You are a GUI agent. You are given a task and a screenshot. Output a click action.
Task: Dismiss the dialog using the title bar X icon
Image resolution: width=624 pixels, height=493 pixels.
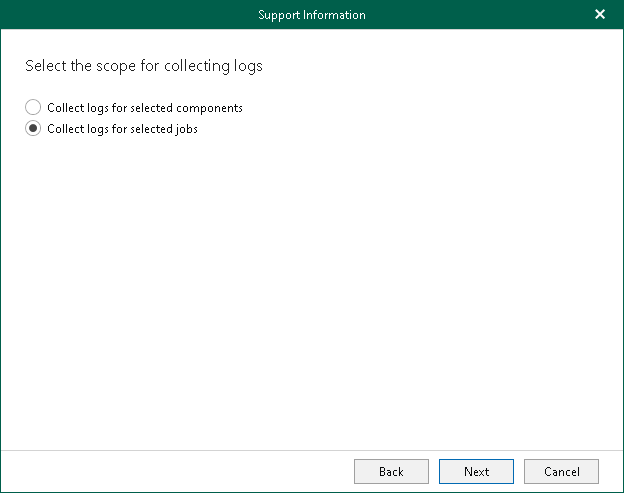tap(600, 14)
